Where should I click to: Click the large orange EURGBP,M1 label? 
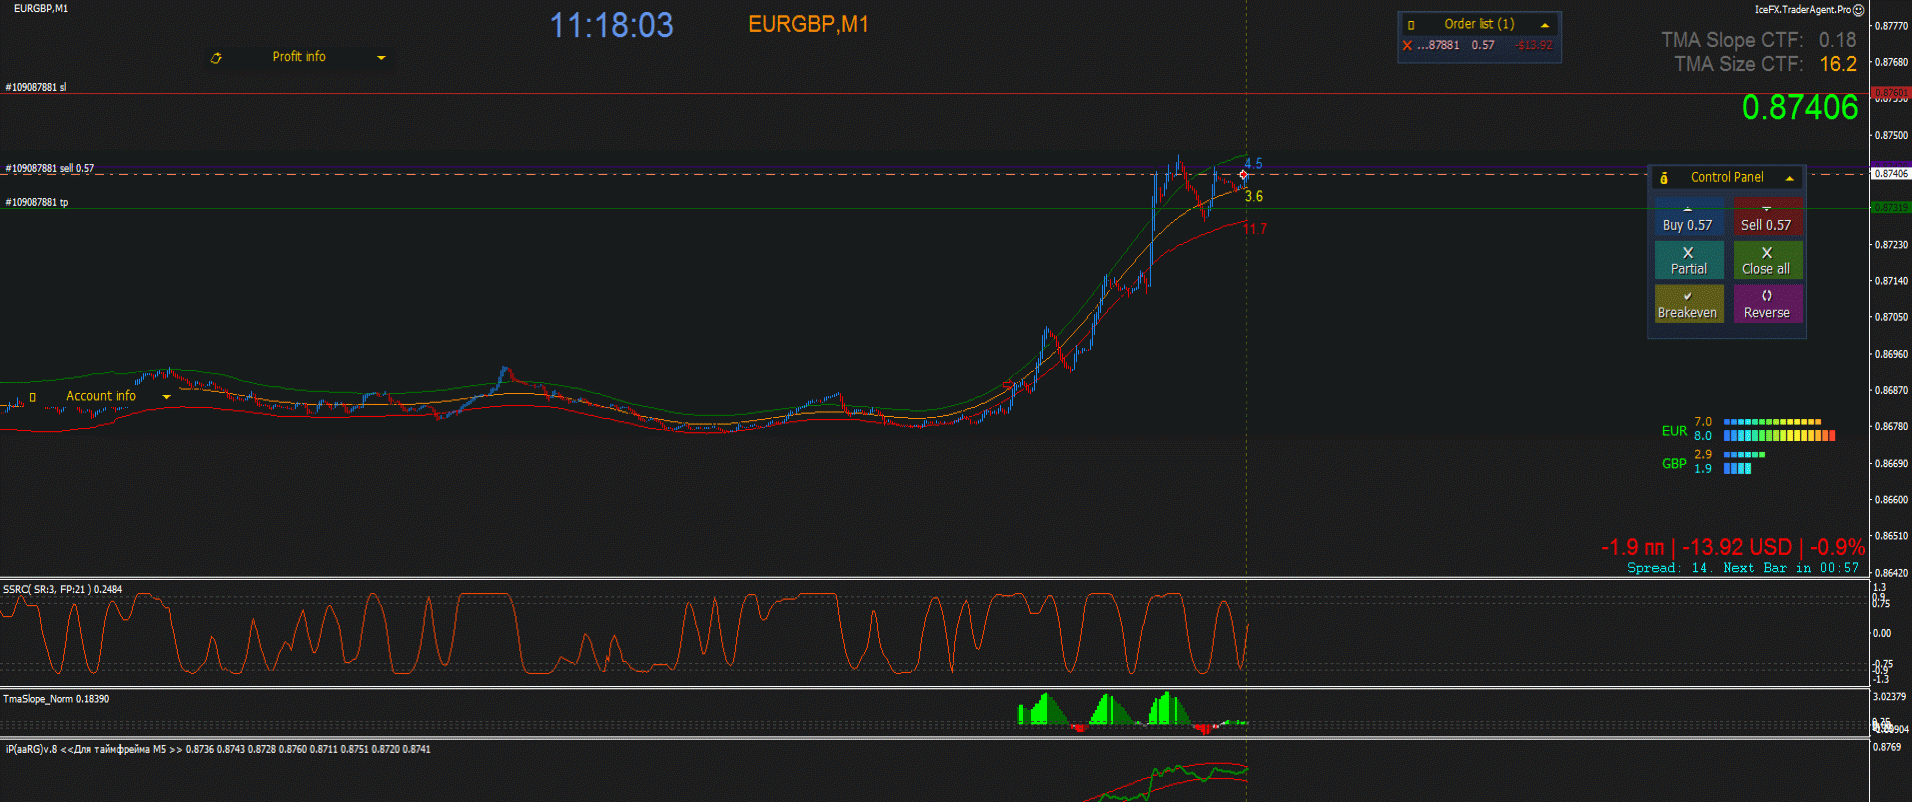coord(808,24)
